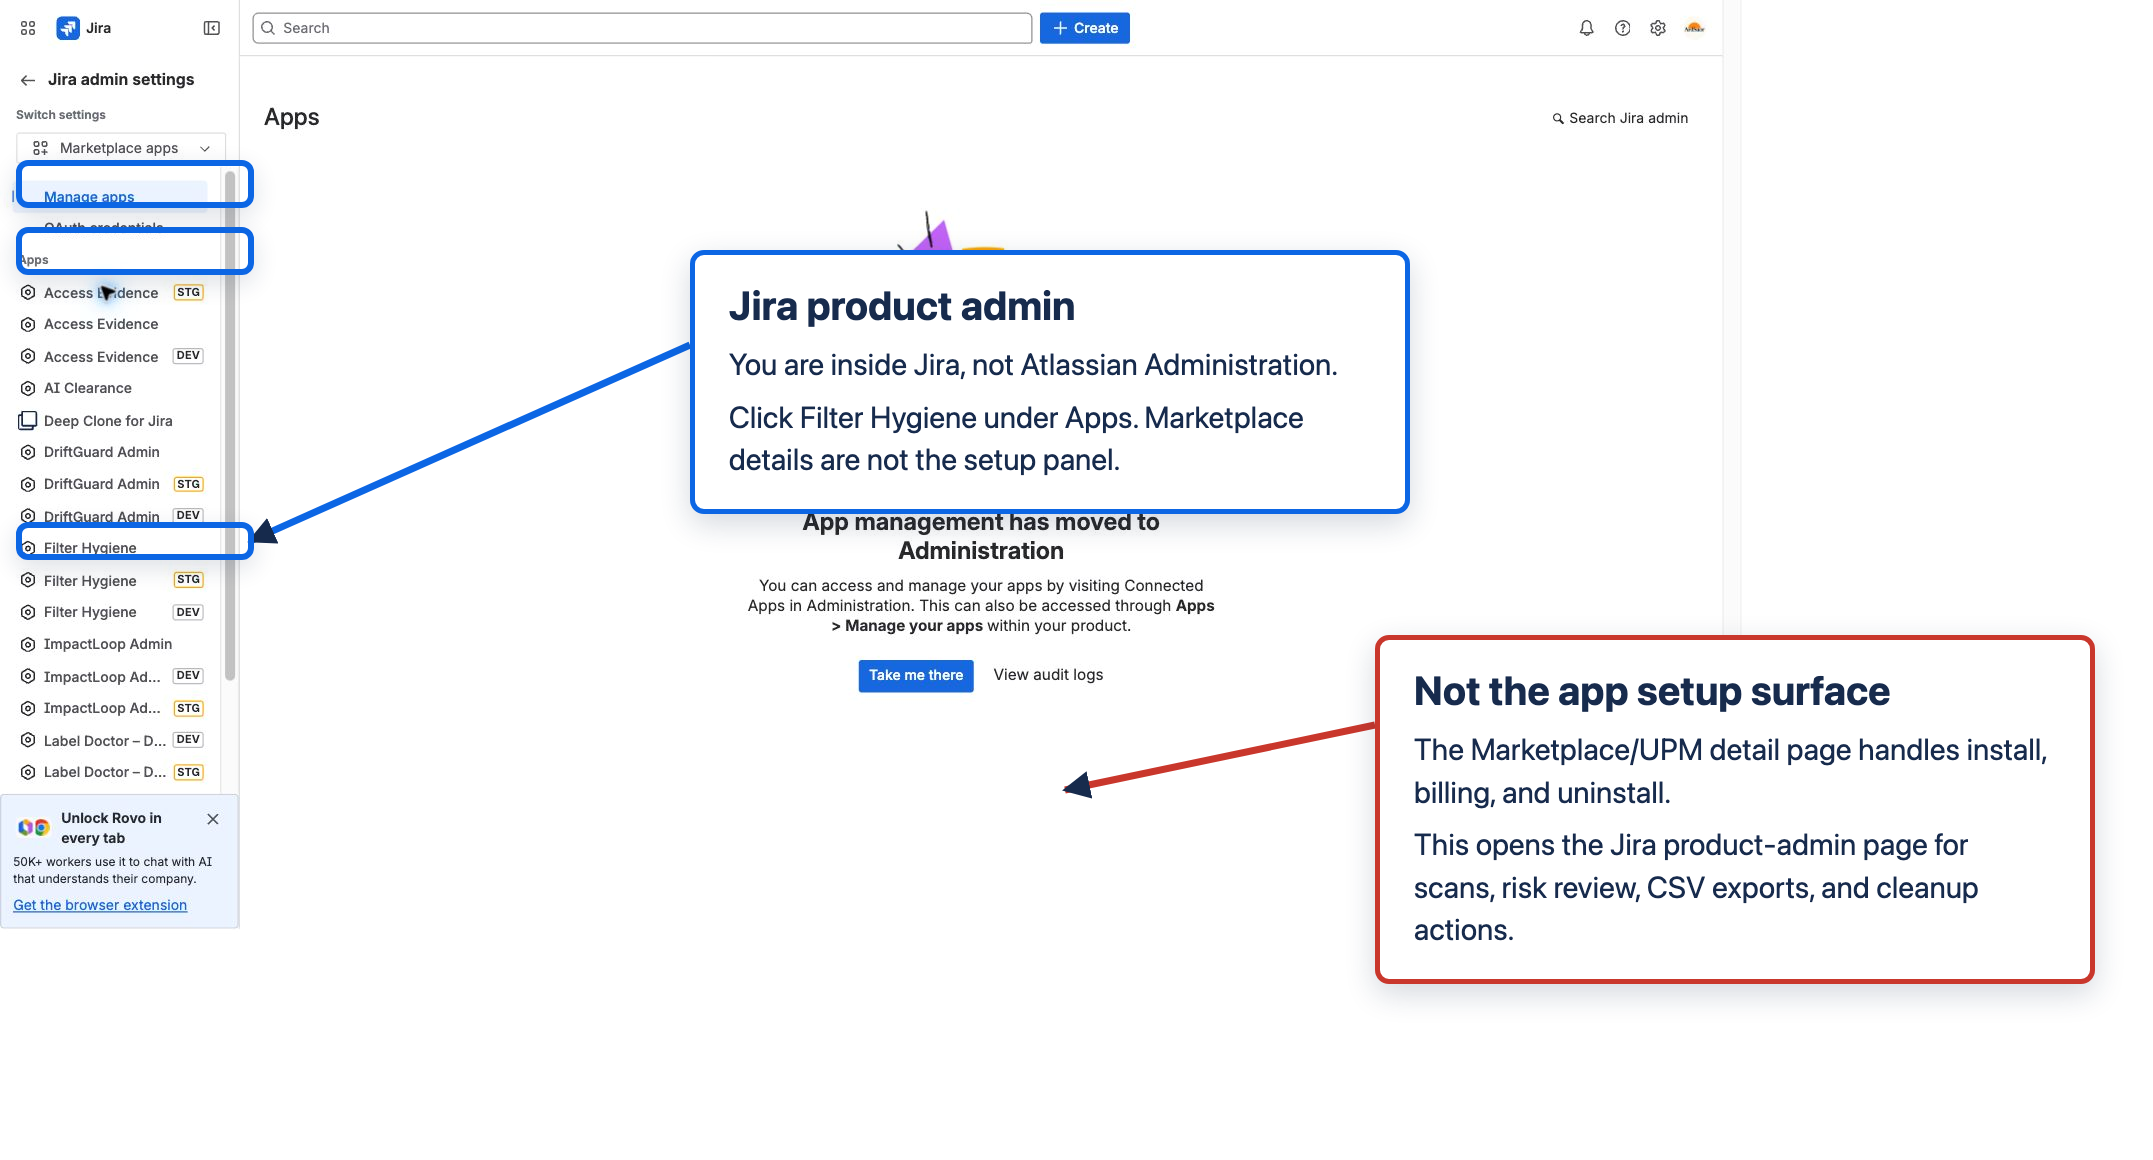Screen dimensions: 2153x1160
Task: Click the icon beside Access Evidence STG
Action: (28, 293)
